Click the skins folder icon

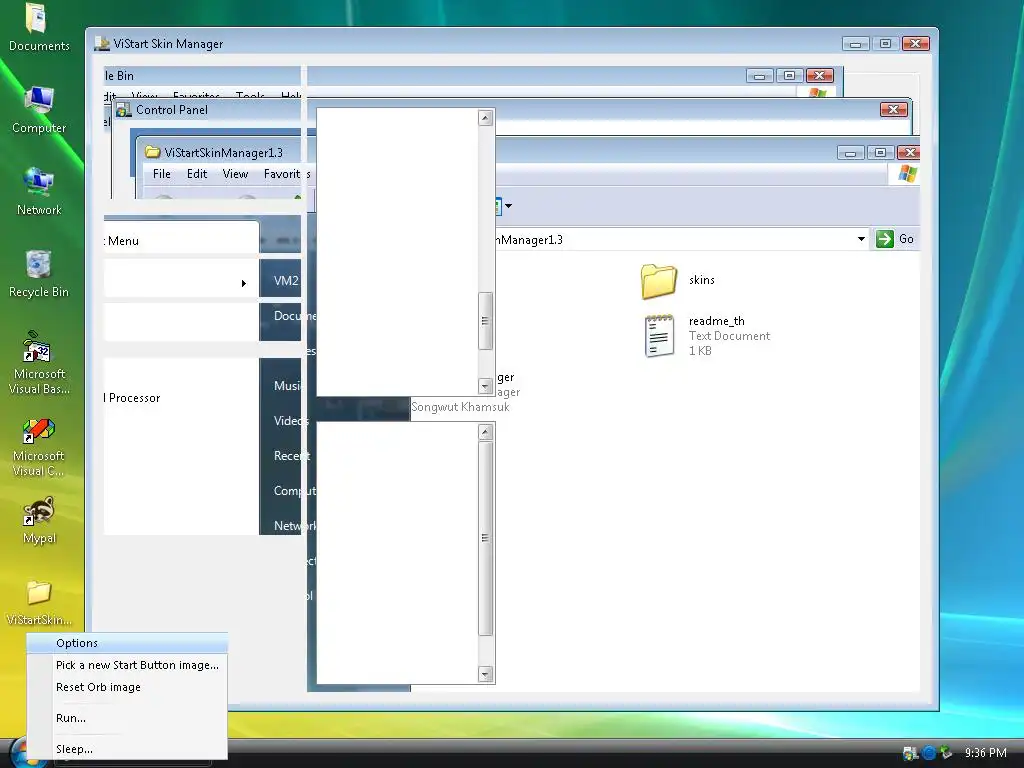[658, 281]
